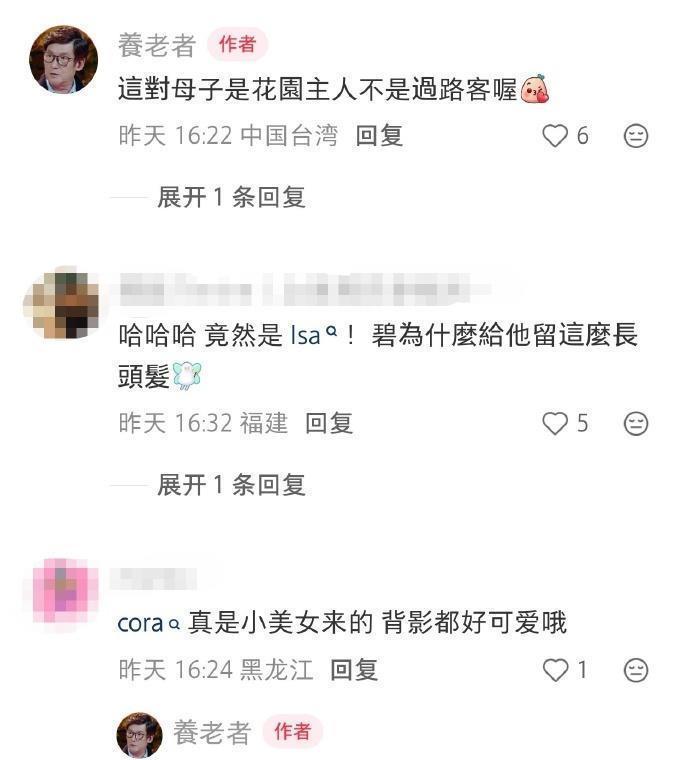Open 養老者 small avatar in bottom reply
Viewport: 690px width, 760px height.
(x=140, y=734)
